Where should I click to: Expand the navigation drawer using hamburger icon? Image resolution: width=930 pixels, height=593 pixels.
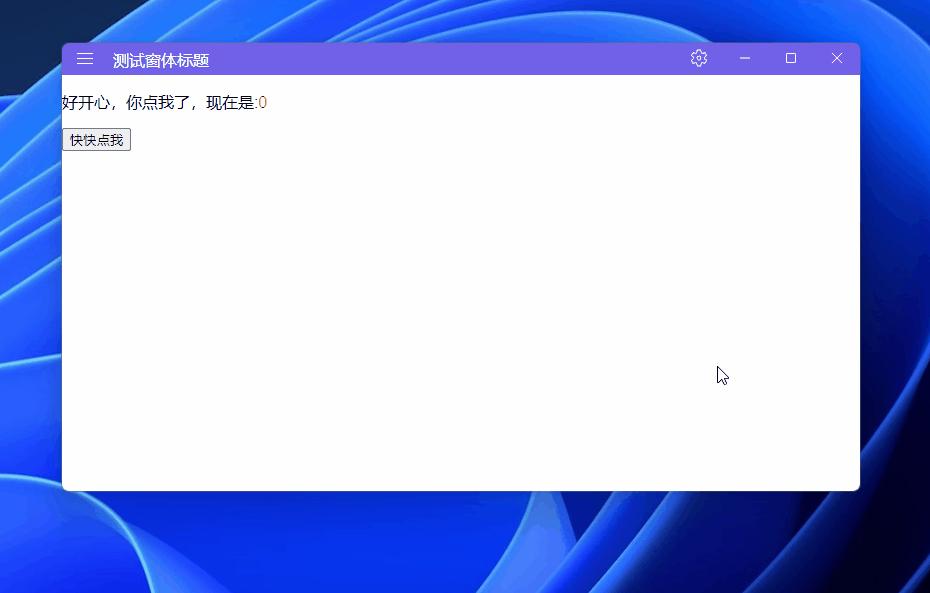[x=84, y=58]
